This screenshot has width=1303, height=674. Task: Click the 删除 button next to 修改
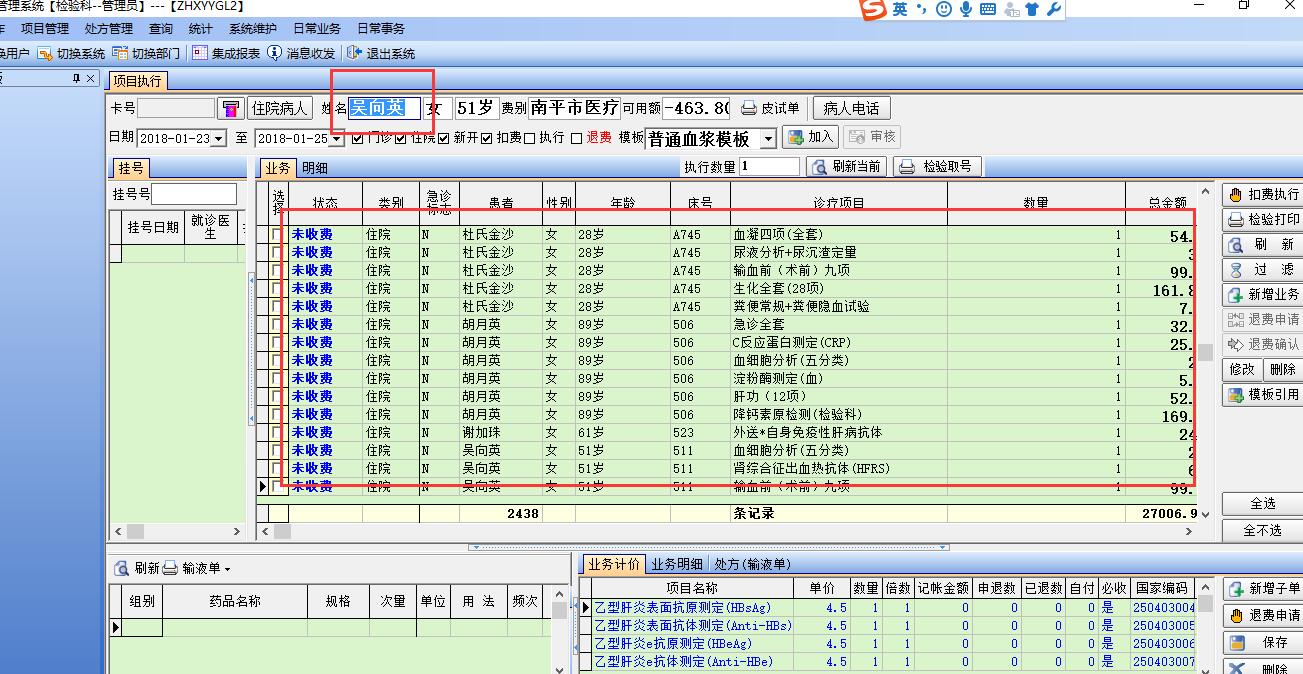(1282, 369)
